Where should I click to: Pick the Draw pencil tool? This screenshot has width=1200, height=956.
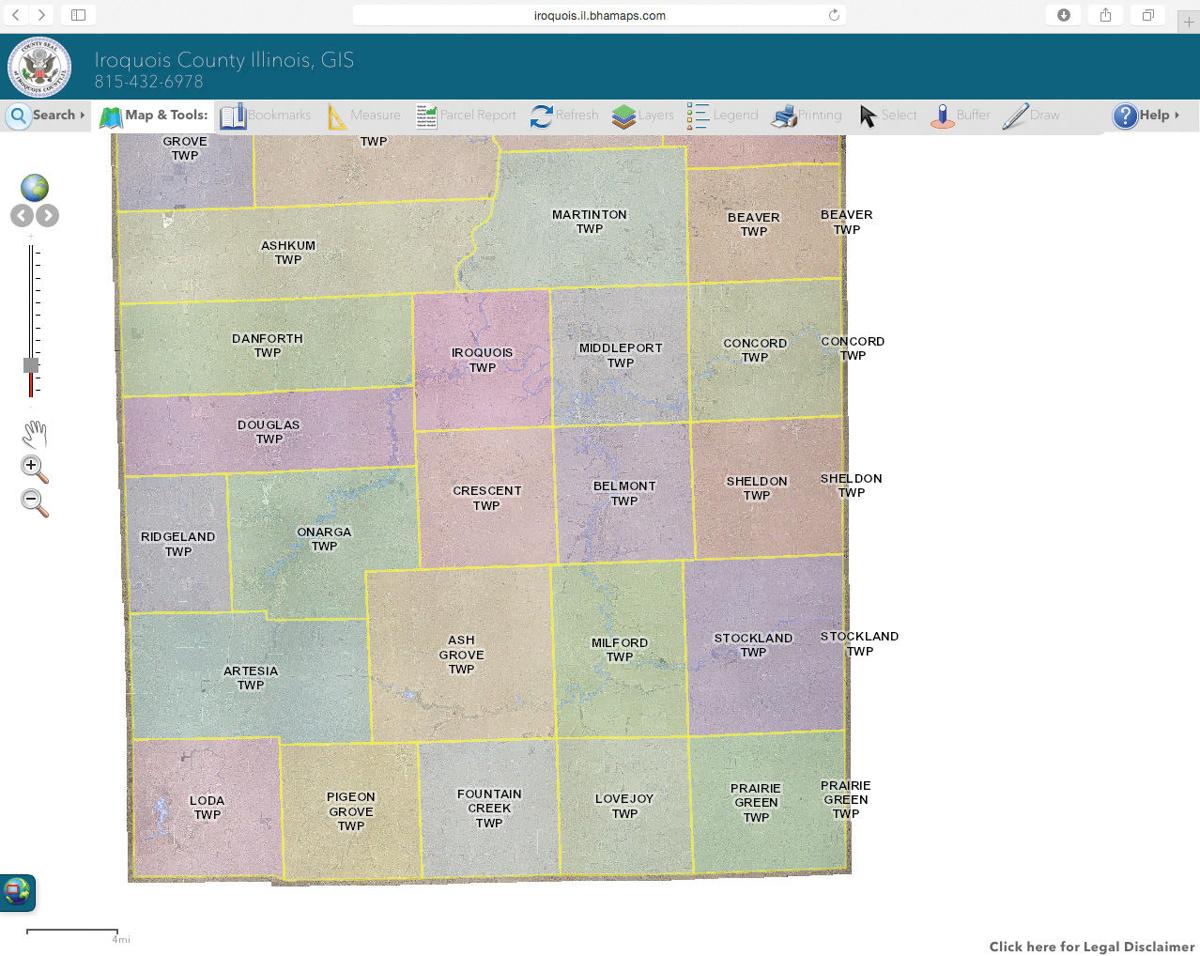[1031, 115]
